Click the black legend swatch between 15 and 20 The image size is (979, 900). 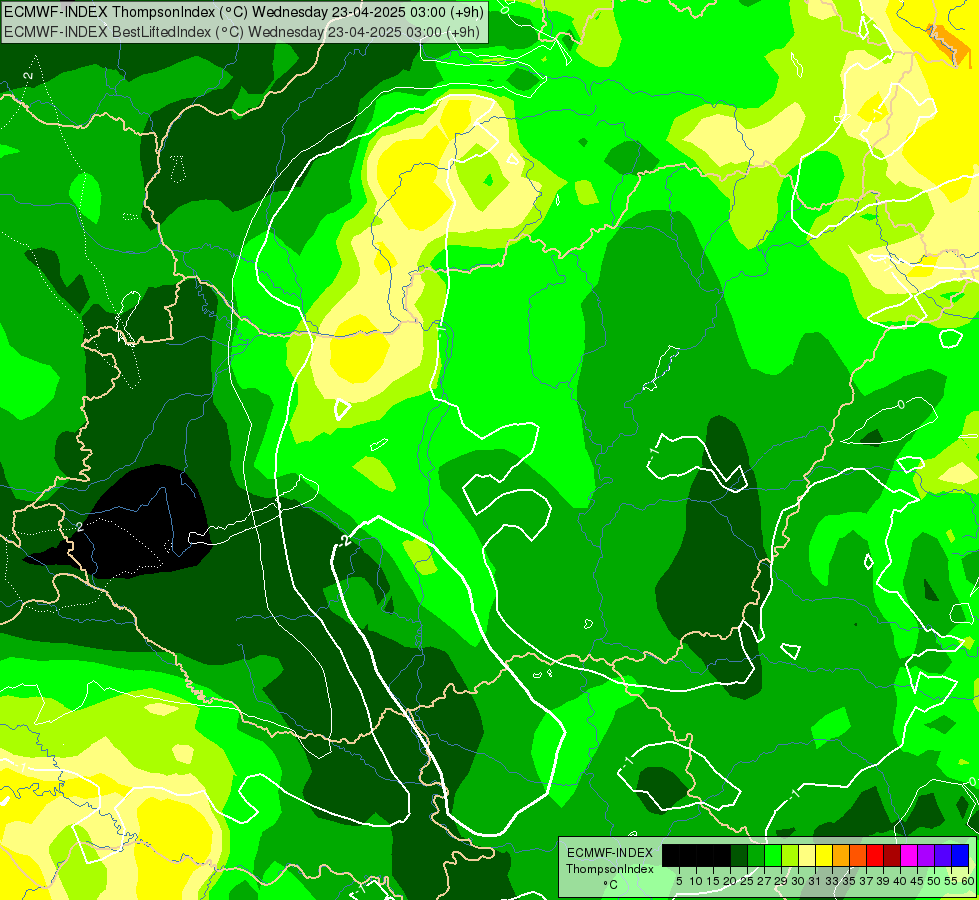(722, 855)
